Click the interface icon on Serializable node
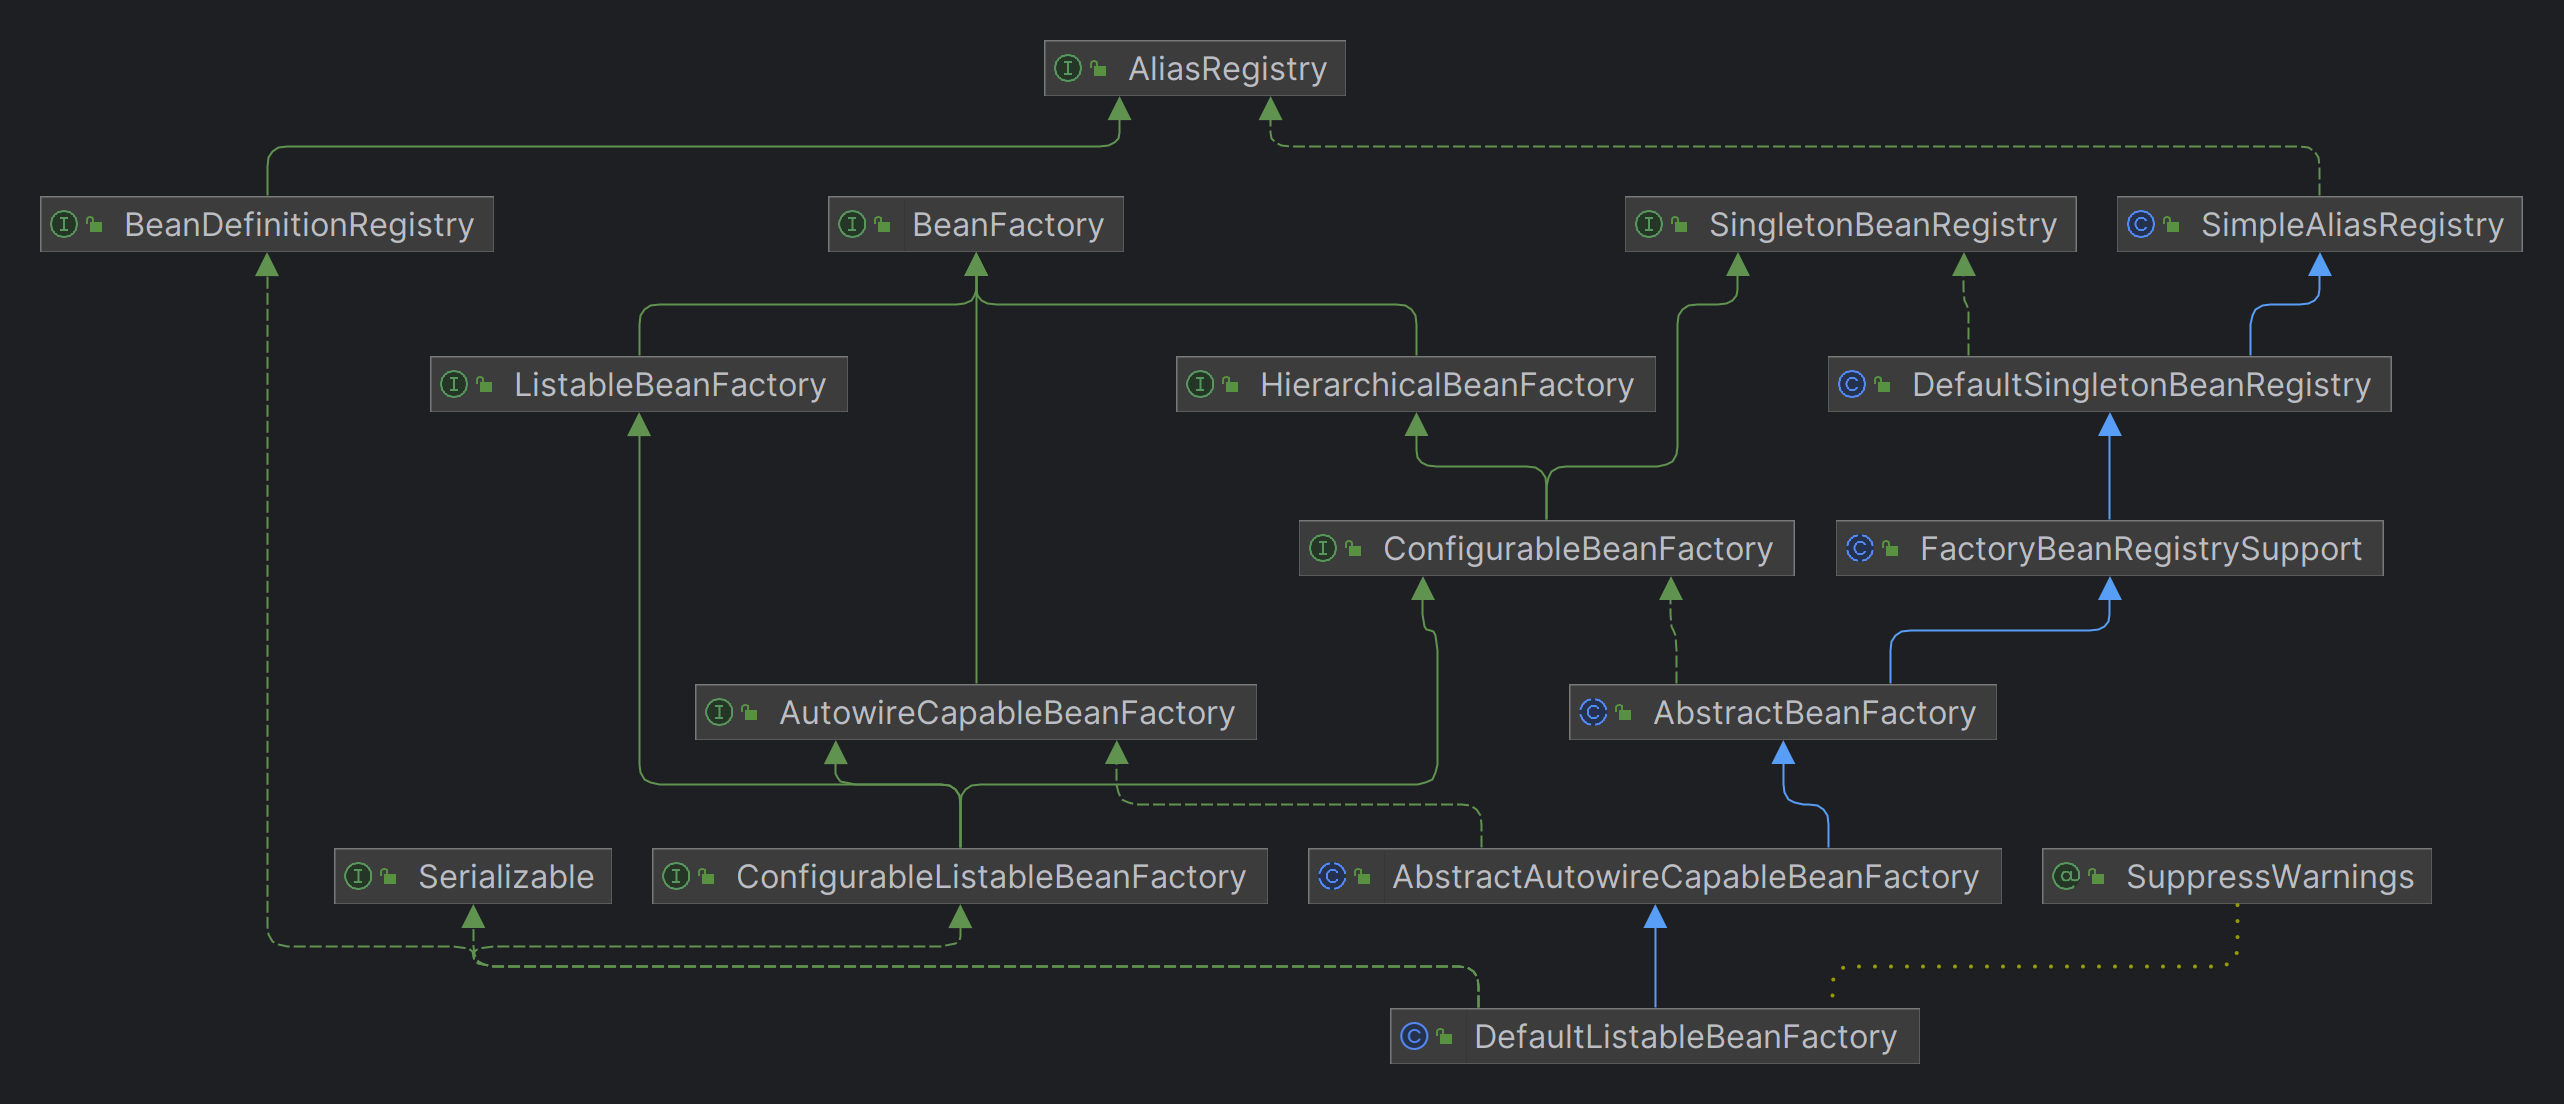The height and width of the screenshot is (1104, 2564). pos(358,876)
